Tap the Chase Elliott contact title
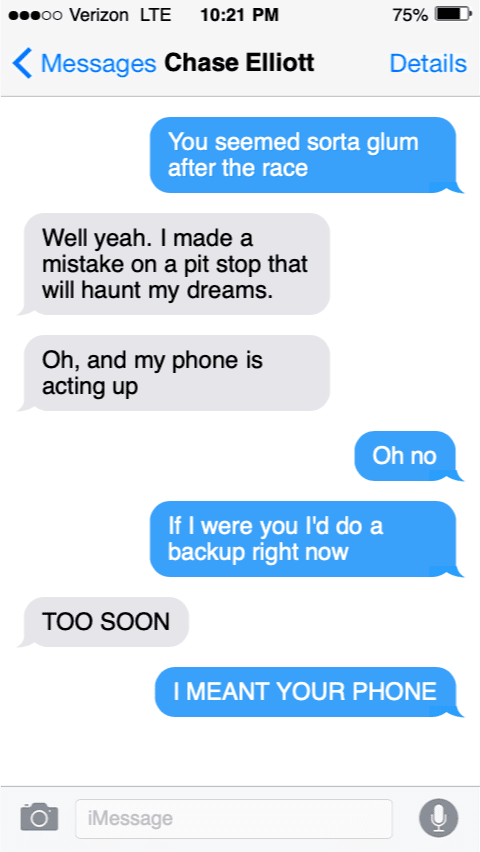 pos(239,63)
